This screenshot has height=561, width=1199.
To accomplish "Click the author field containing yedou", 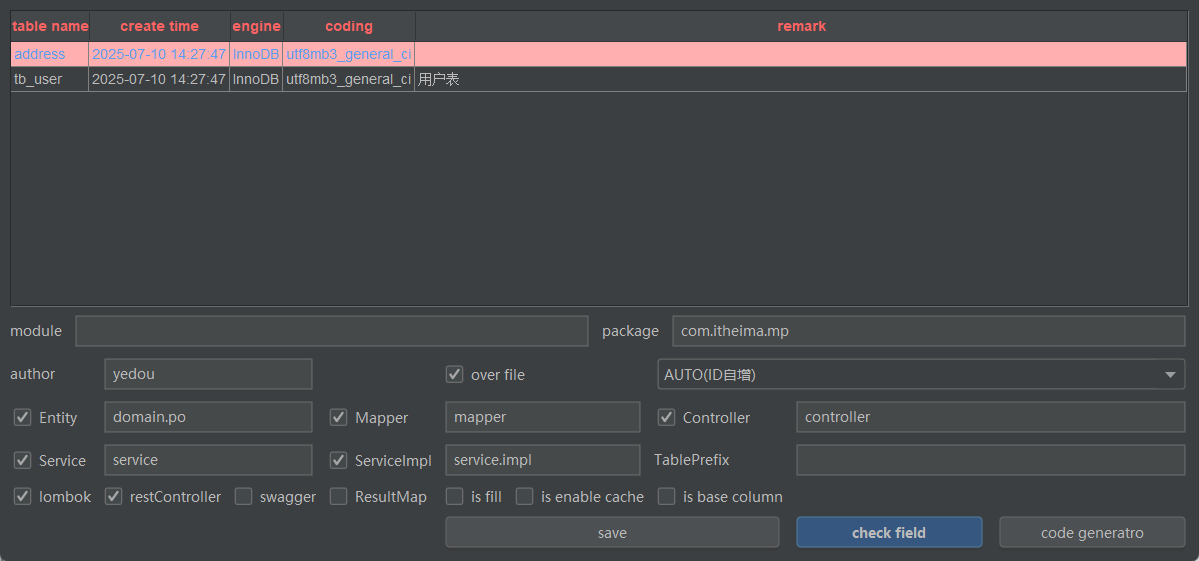I will pos(208,375).
